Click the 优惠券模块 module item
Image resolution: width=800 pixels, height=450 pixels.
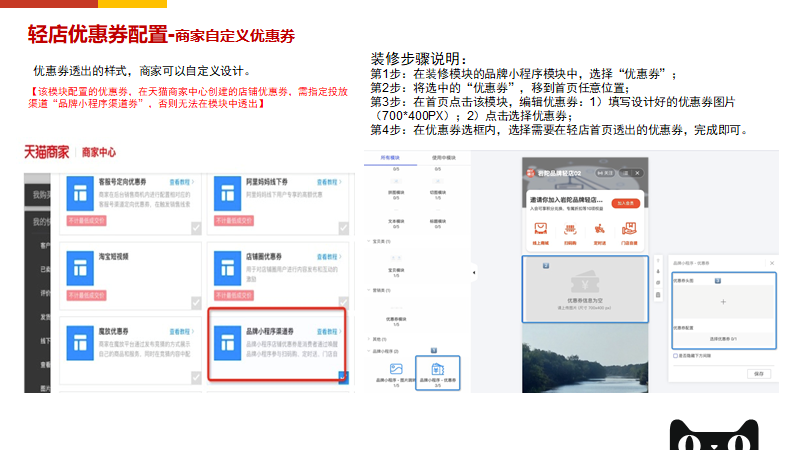pyautogui.click(x=396, y=315)
